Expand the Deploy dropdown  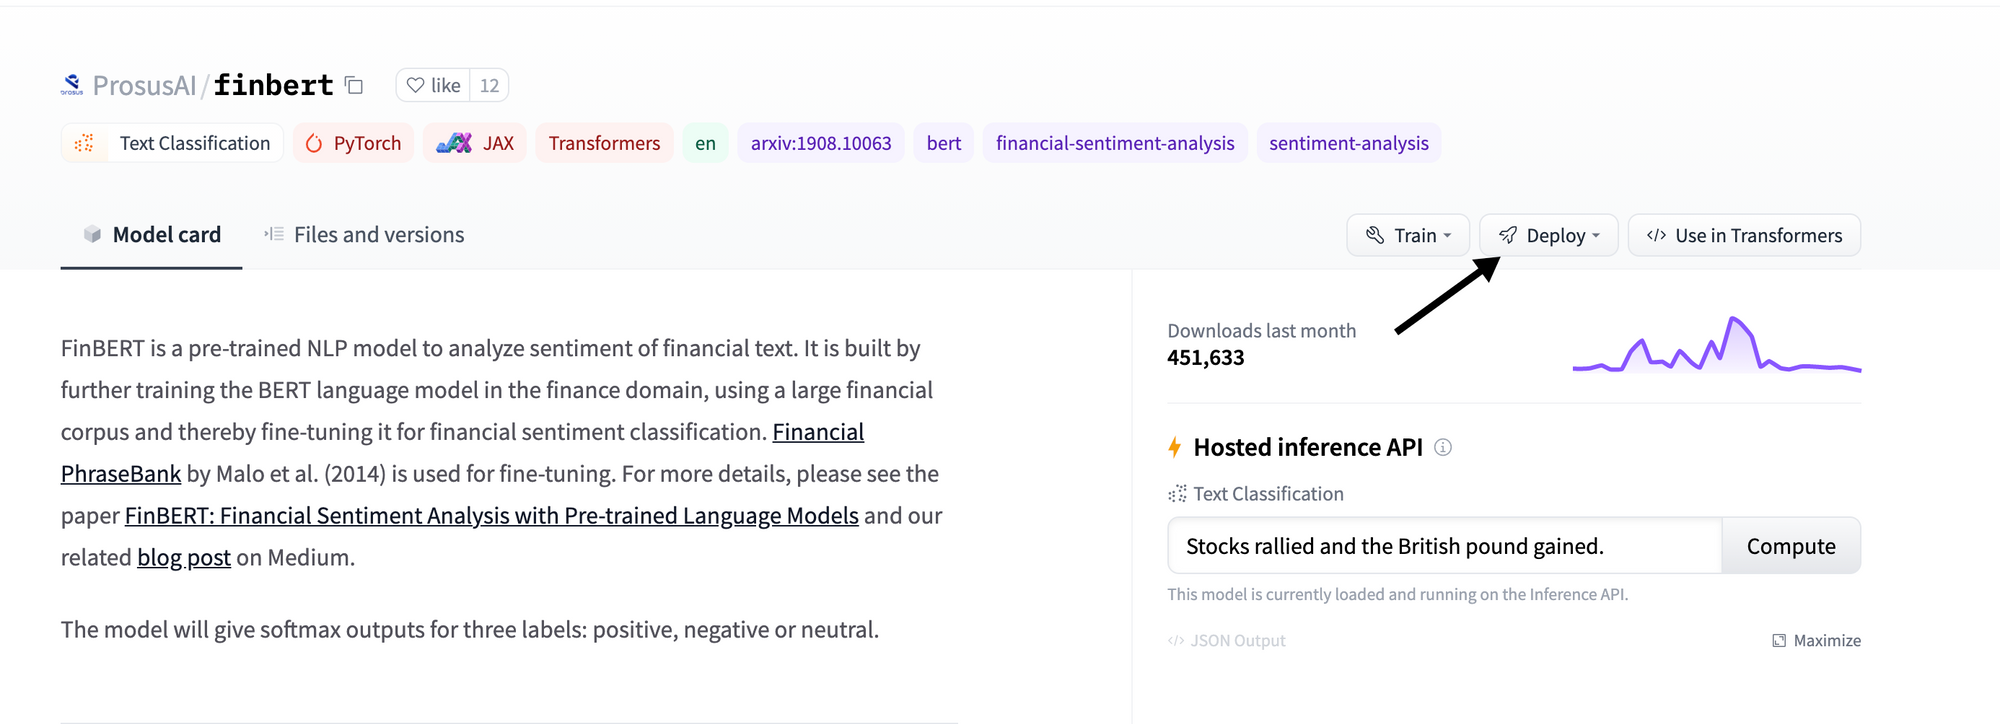coord(1549,235)
